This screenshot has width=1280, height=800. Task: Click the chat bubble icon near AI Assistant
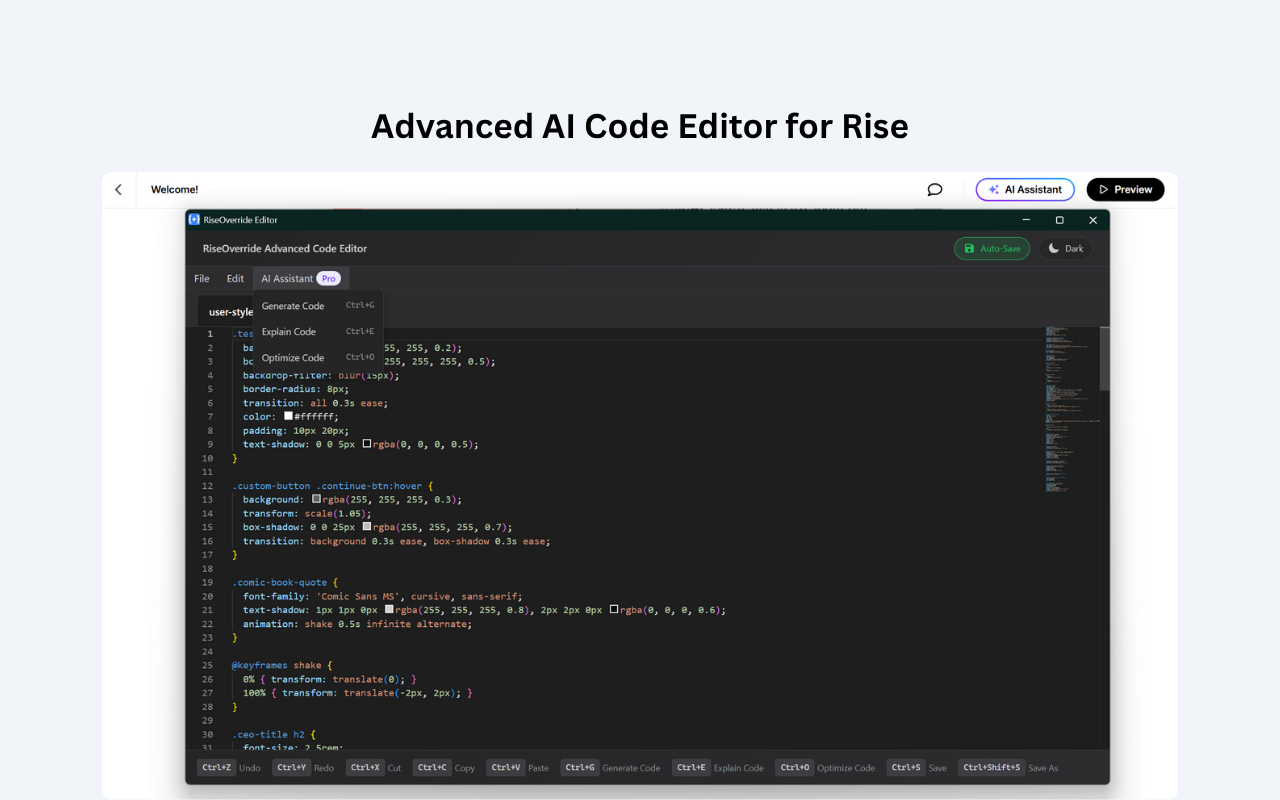tap(934, 189)
